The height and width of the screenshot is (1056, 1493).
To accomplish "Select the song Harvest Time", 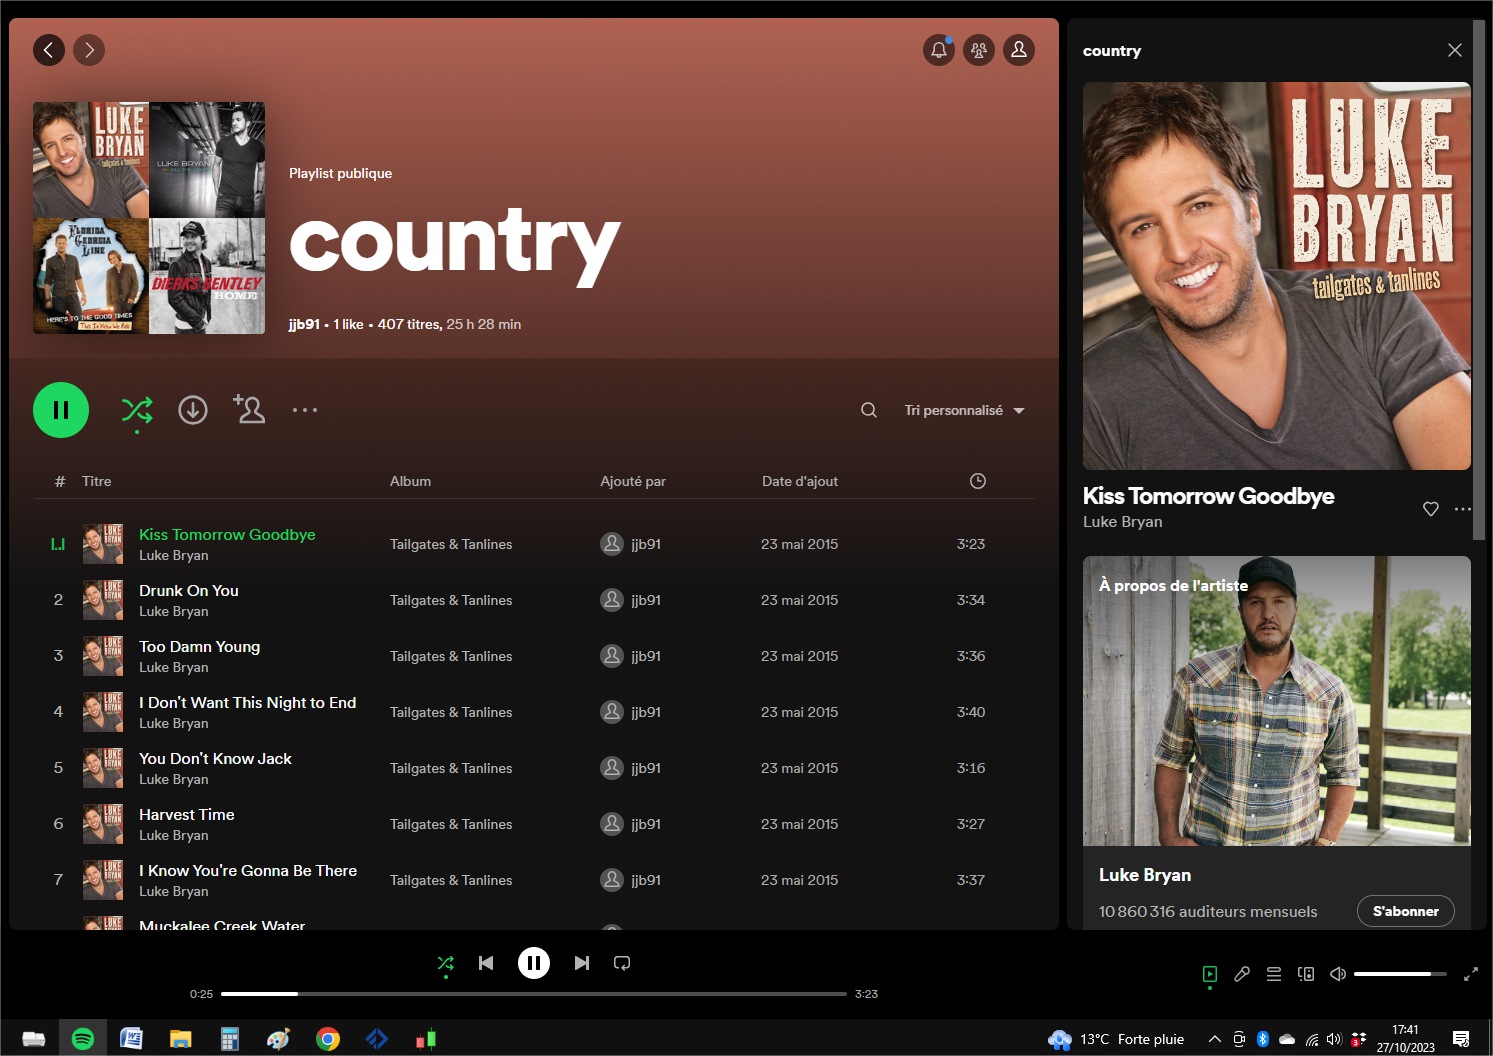I will [187, 815].
